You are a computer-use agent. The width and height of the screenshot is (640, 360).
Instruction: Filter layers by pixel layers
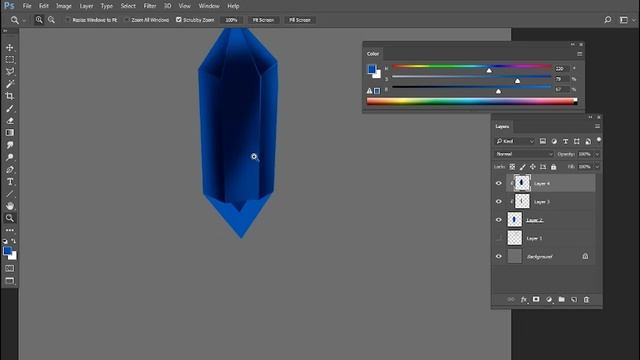click(x=542, y=141)
